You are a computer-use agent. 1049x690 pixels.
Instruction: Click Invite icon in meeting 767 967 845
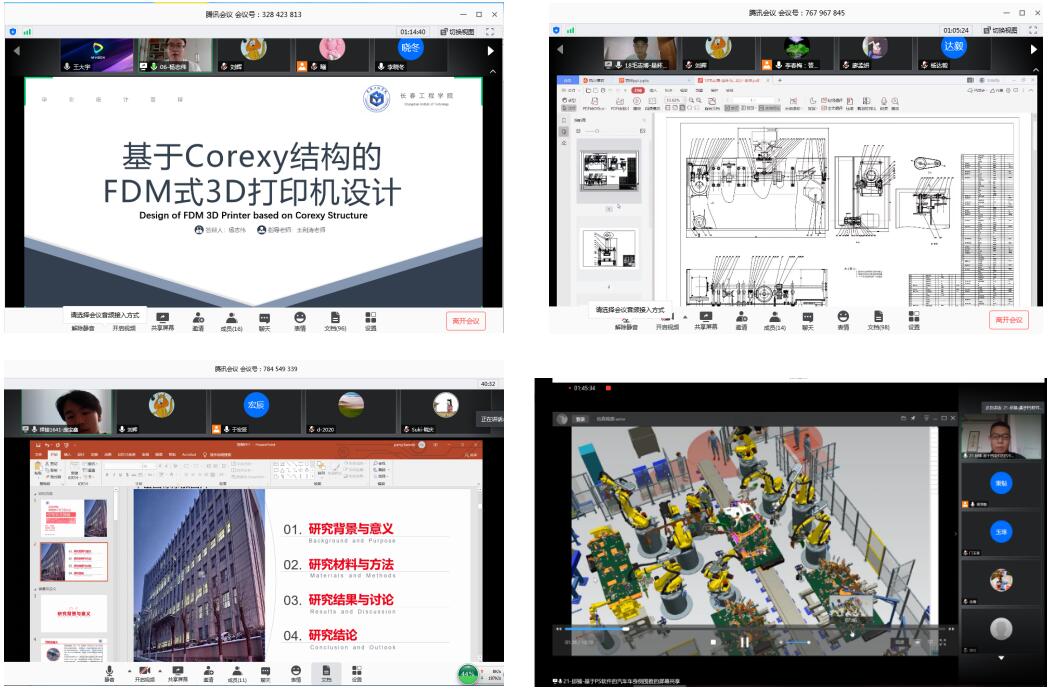click(741, 320)
